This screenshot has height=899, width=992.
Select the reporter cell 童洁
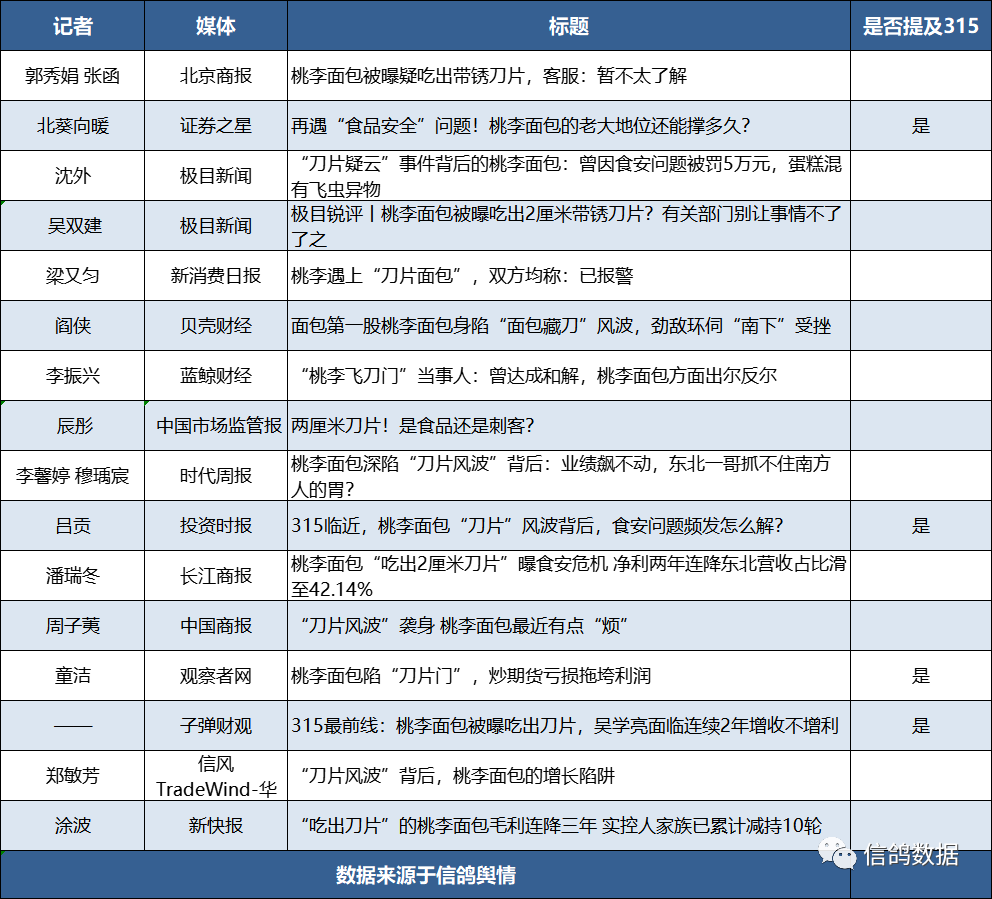[72, 676]
